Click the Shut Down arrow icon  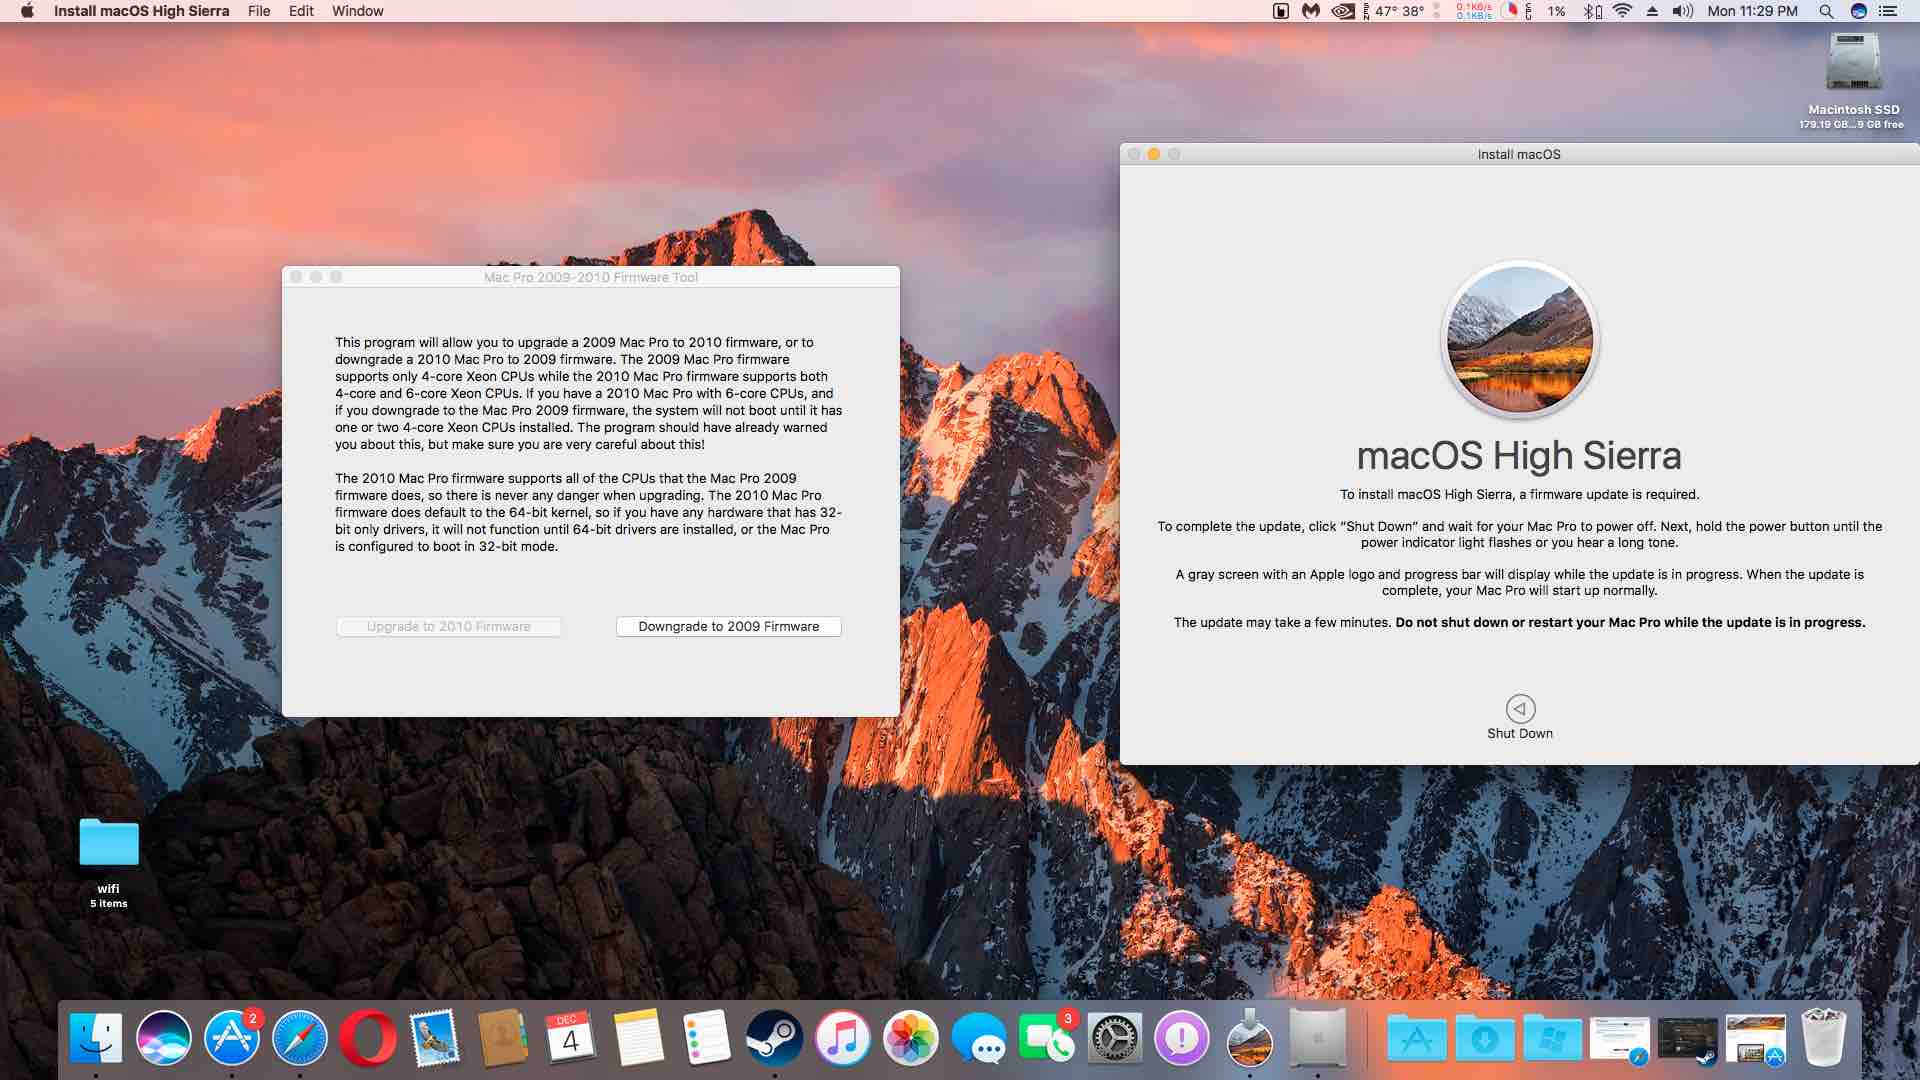pyautogui.click(x=1520, y=709)
